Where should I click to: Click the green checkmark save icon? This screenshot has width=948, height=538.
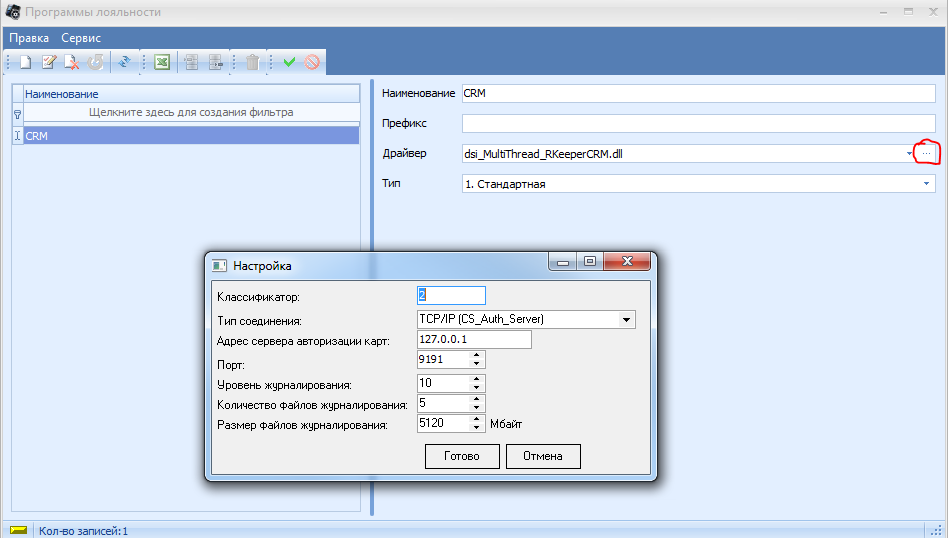coord(289,62)
